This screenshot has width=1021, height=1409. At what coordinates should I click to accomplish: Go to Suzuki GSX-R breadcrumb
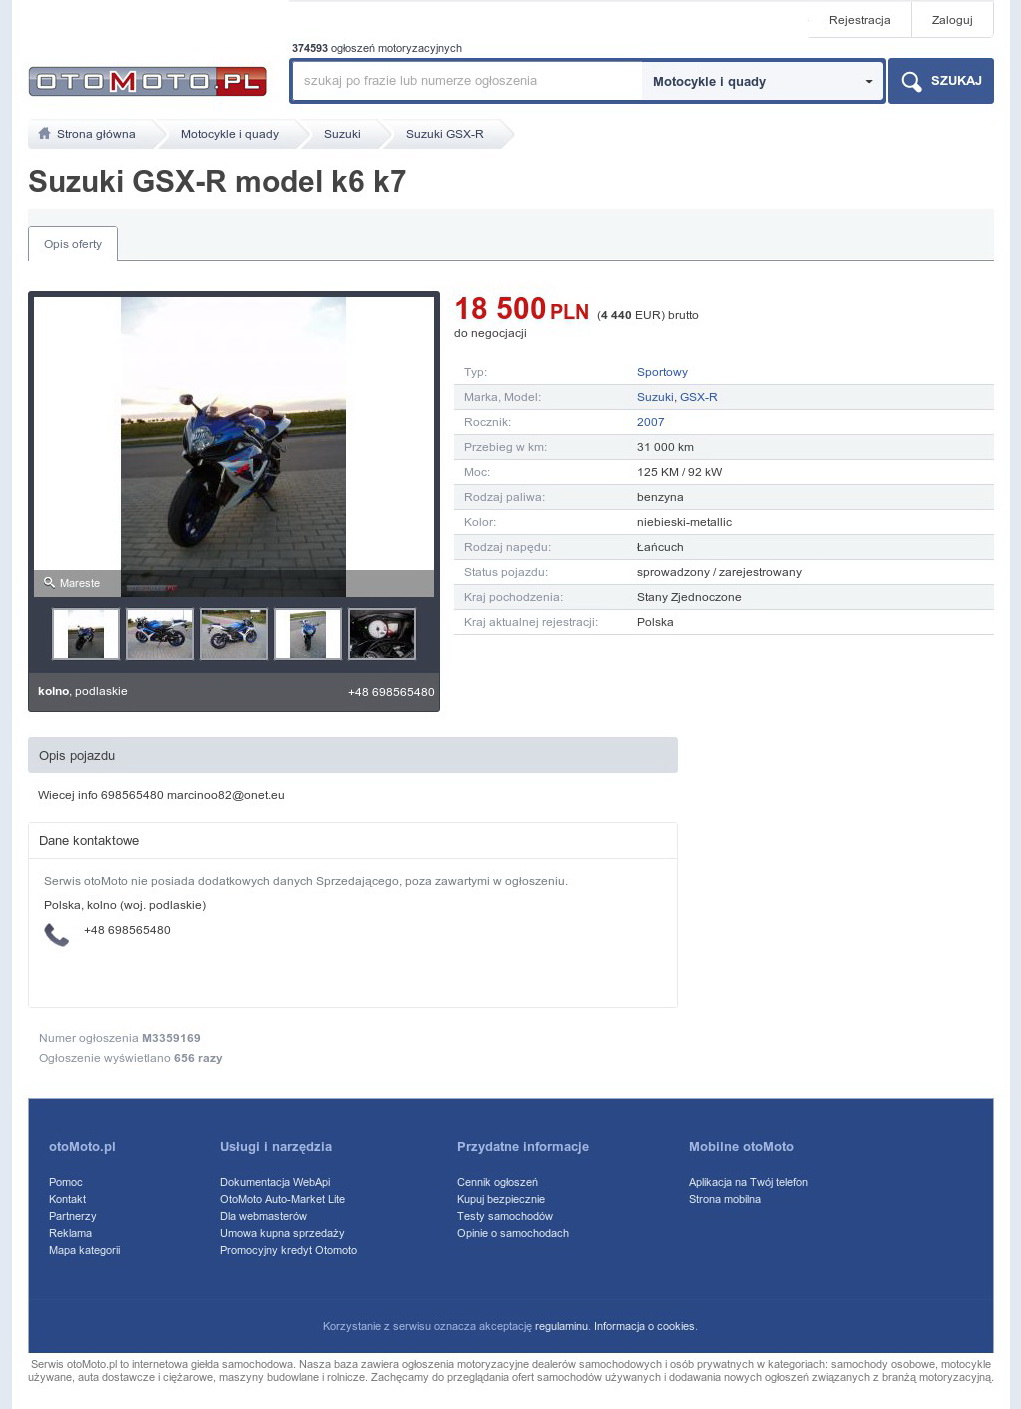pyautogui.click(x=445, y=134)
